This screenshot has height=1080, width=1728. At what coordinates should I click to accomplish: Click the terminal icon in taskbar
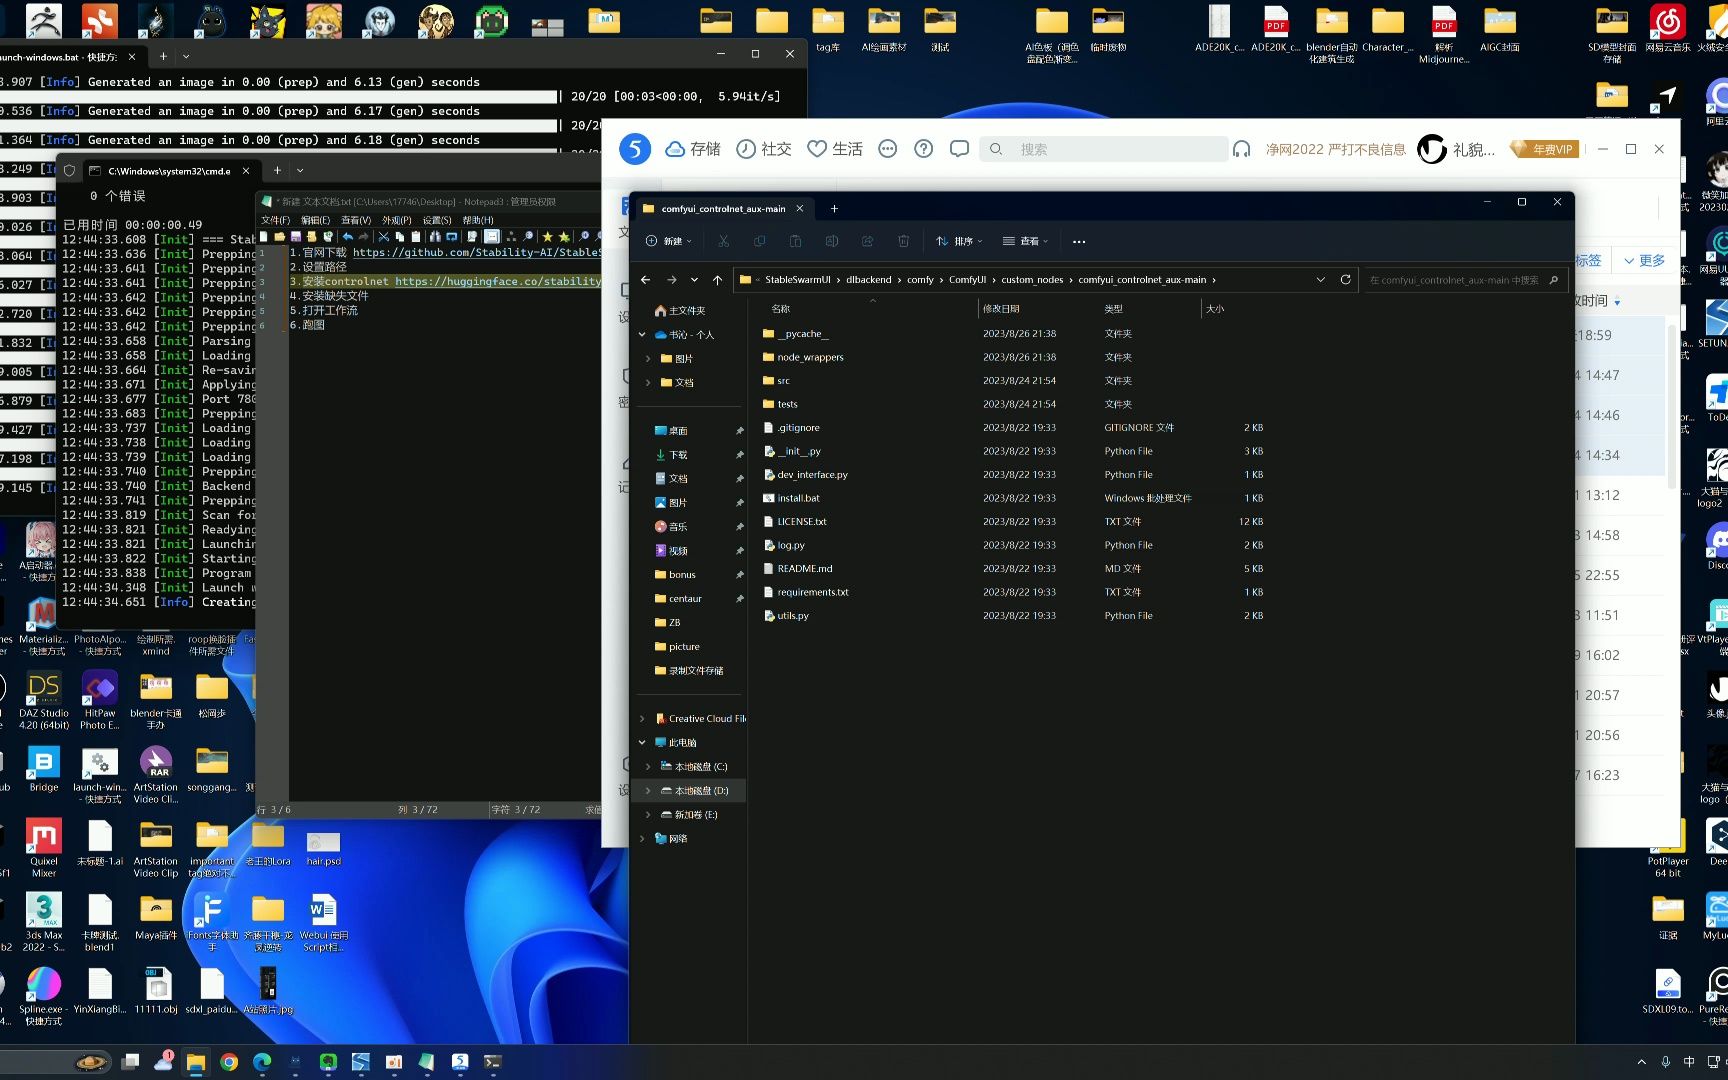coord(493,1062)
